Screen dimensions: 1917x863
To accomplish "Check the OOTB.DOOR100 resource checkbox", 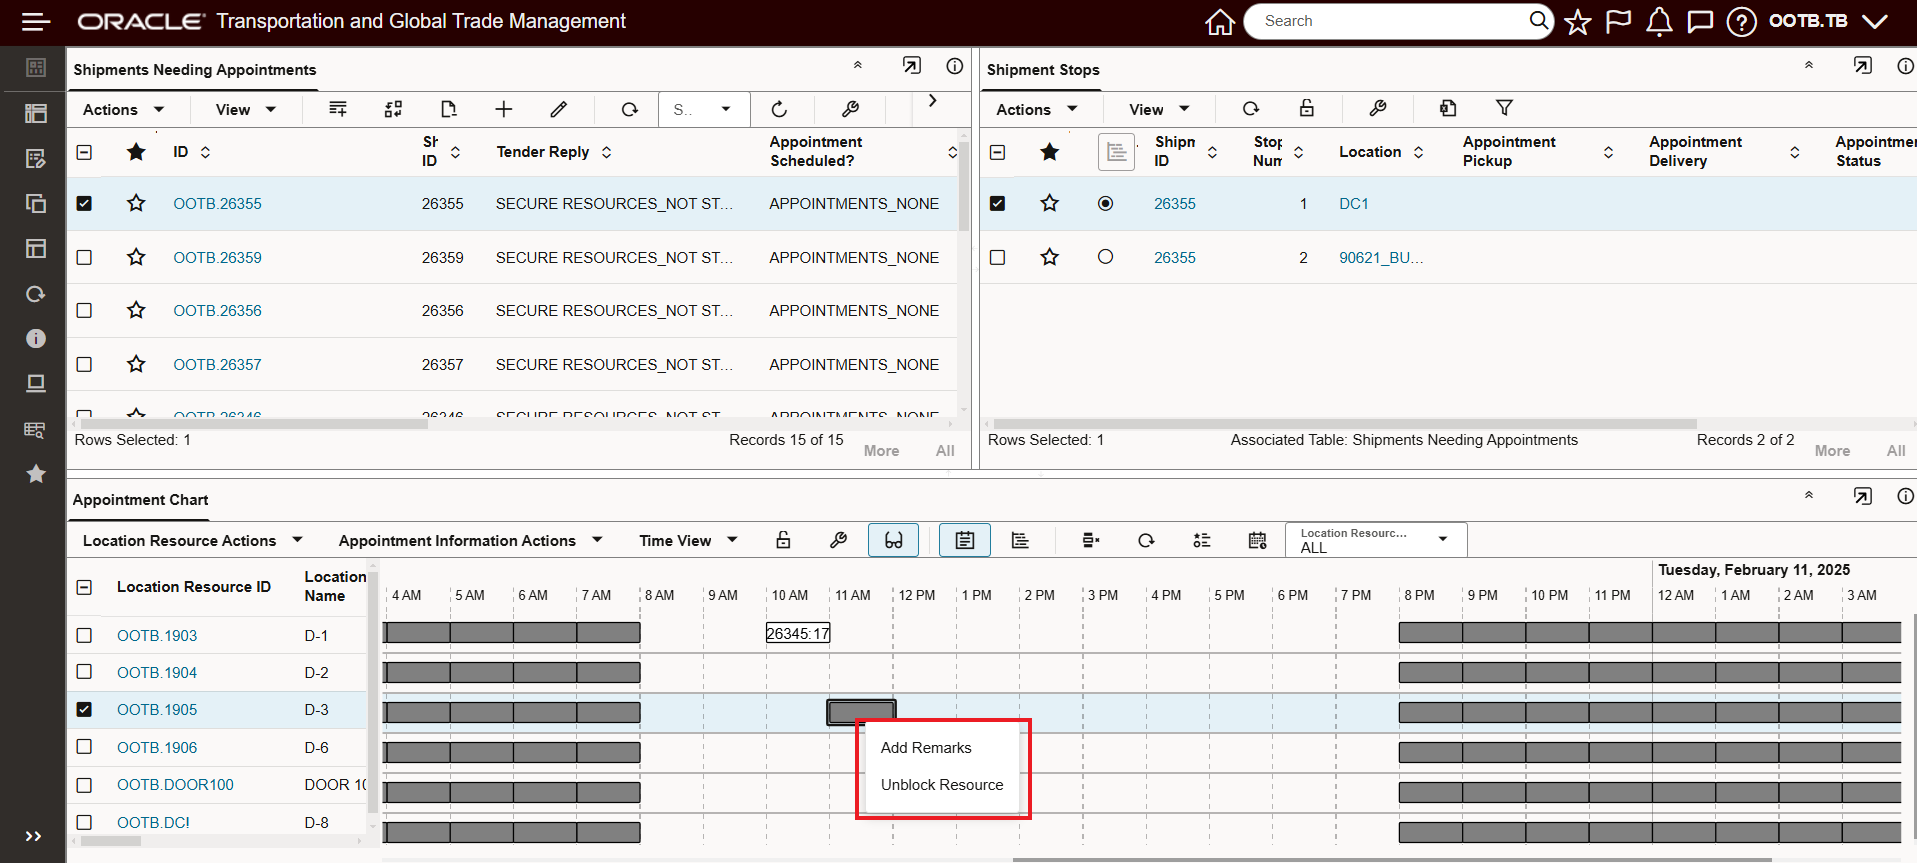I will 84,785.
